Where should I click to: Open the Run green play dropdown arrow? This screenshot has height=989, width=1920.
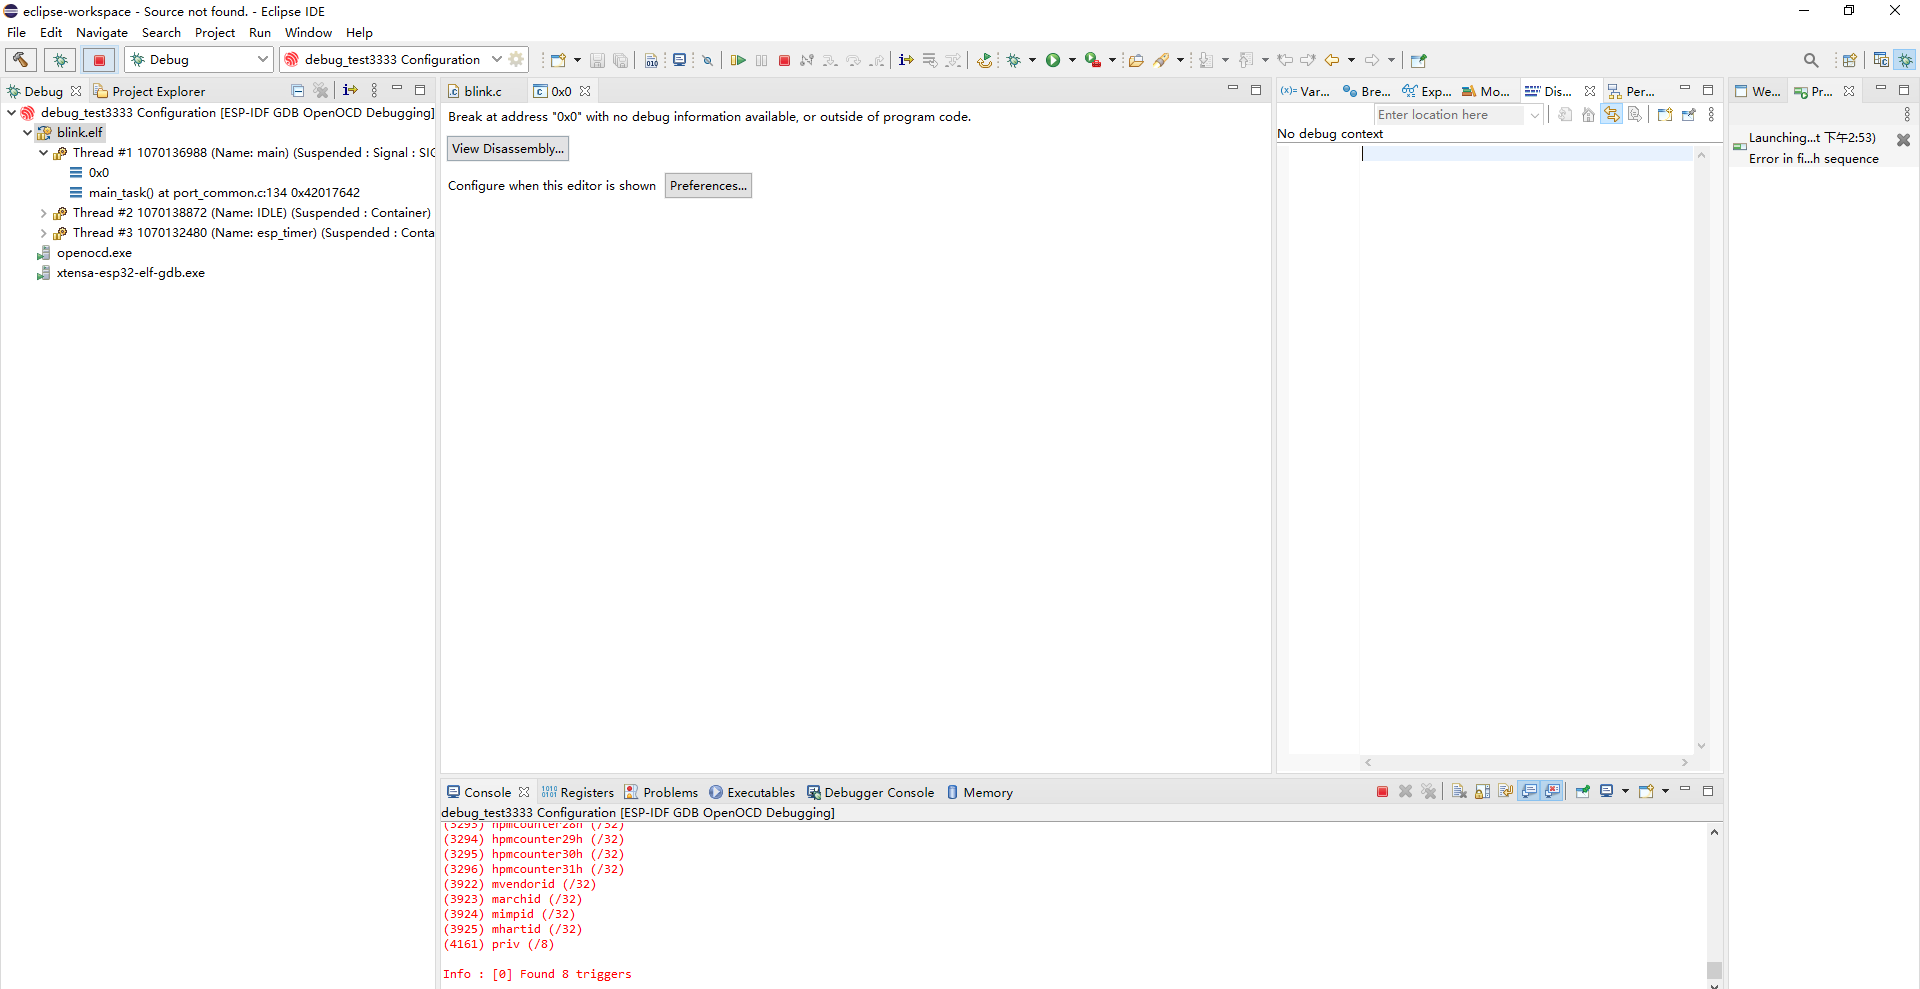pos(1072,60)
